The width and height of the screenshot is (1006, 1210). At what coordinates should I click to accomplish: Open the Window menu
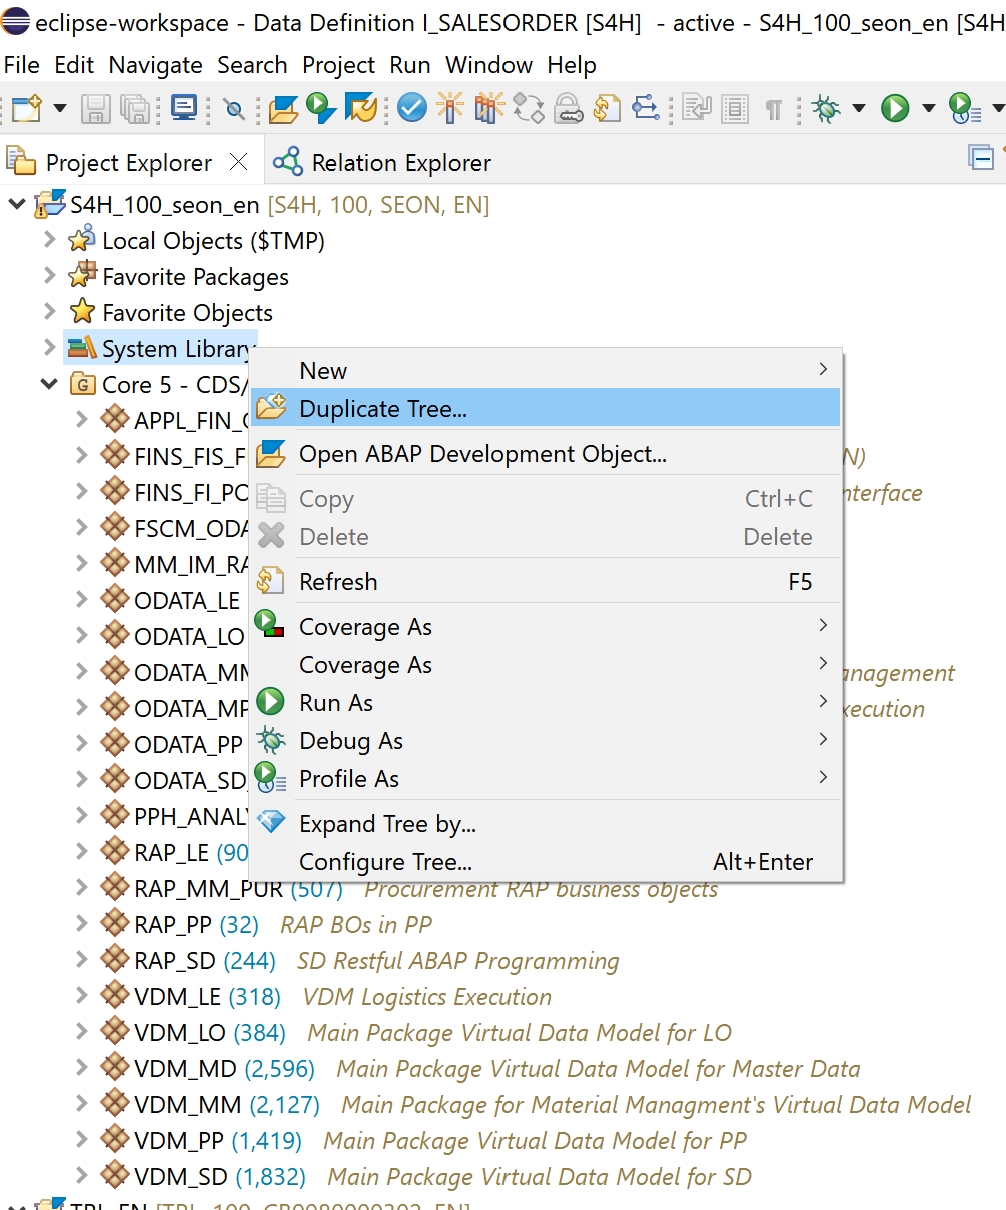[489, 65]
